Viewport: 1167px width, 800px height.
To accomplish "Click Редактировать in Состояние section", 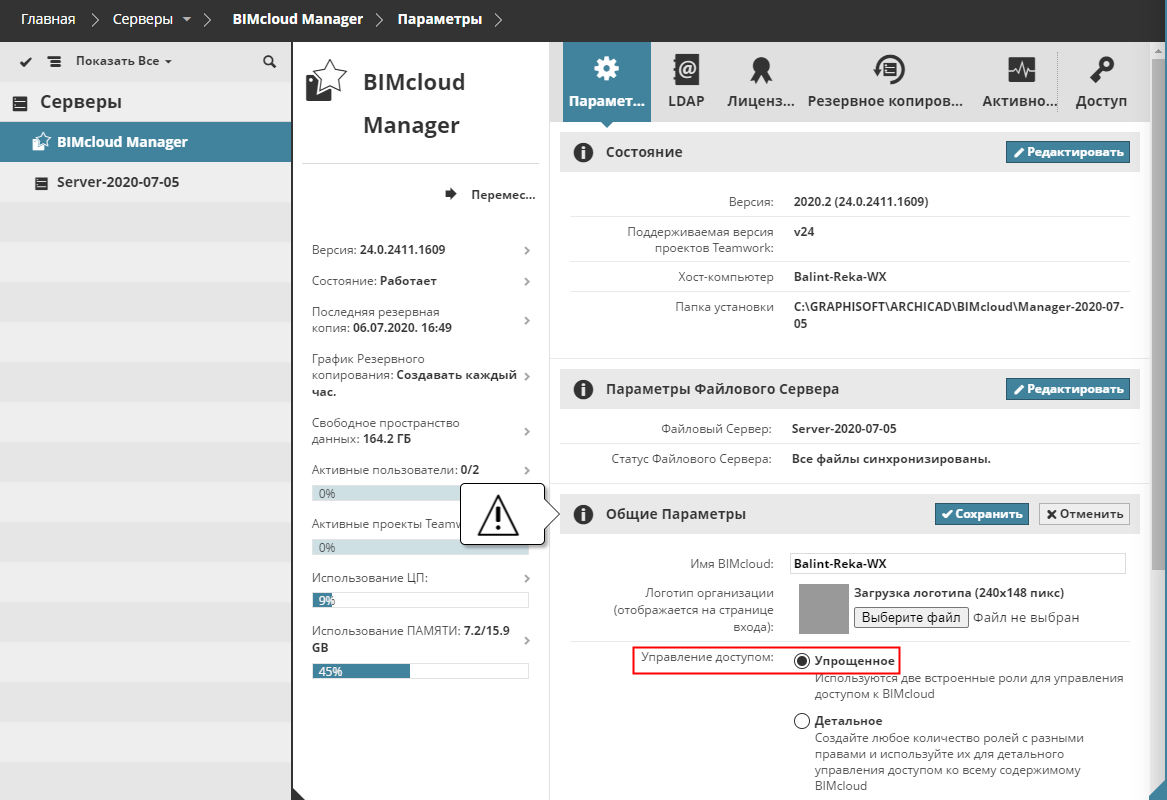I will pyautogui.click(x=1067, y=152).
